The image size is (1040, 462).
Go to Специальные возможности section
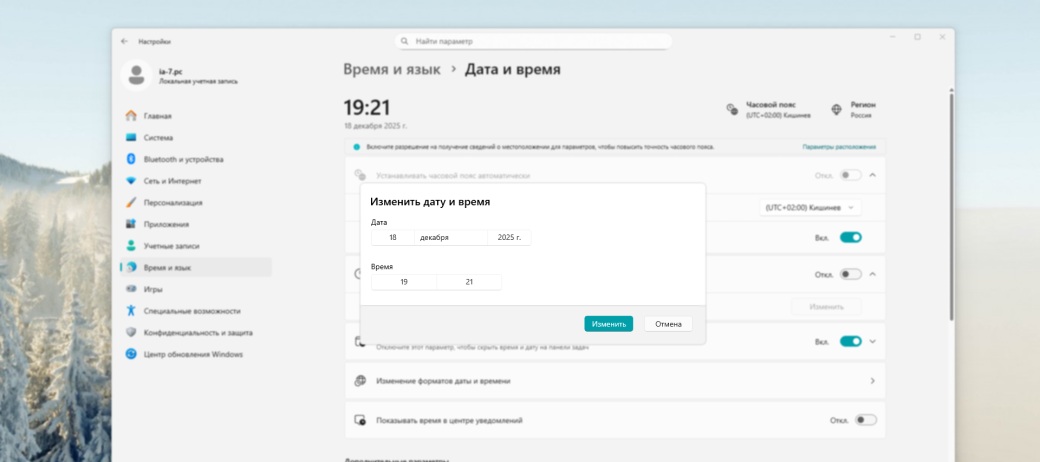(191, 311)
